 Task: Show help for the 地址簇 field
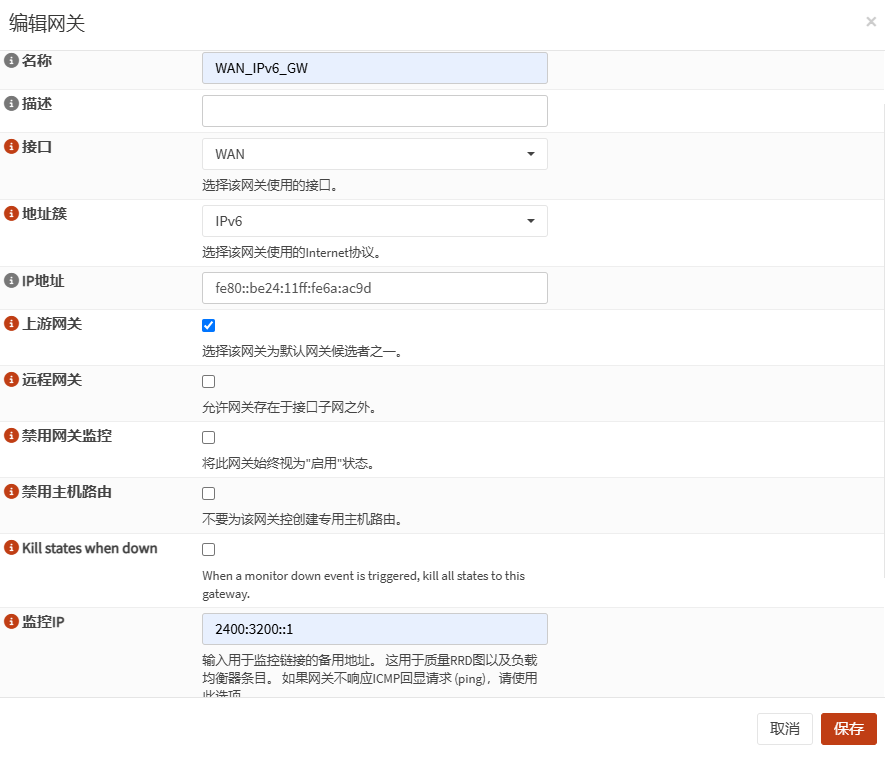pos(12,214)
